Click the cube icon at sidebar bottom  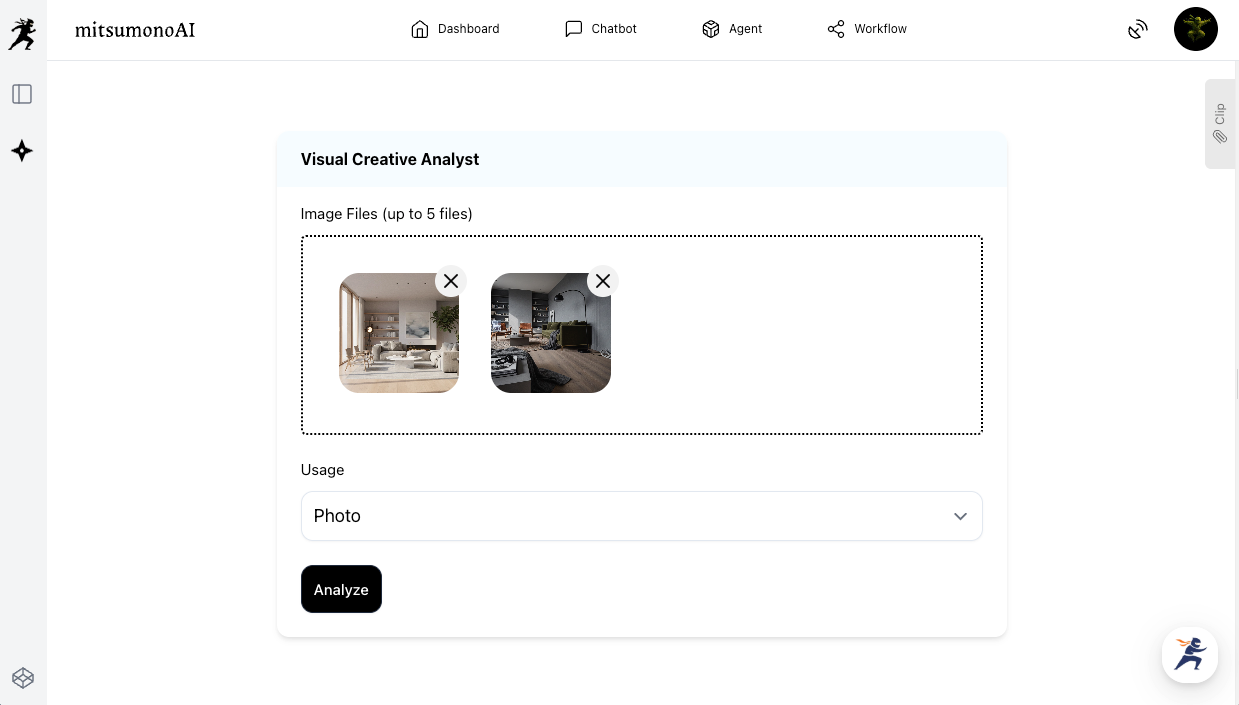pos(22,678)
